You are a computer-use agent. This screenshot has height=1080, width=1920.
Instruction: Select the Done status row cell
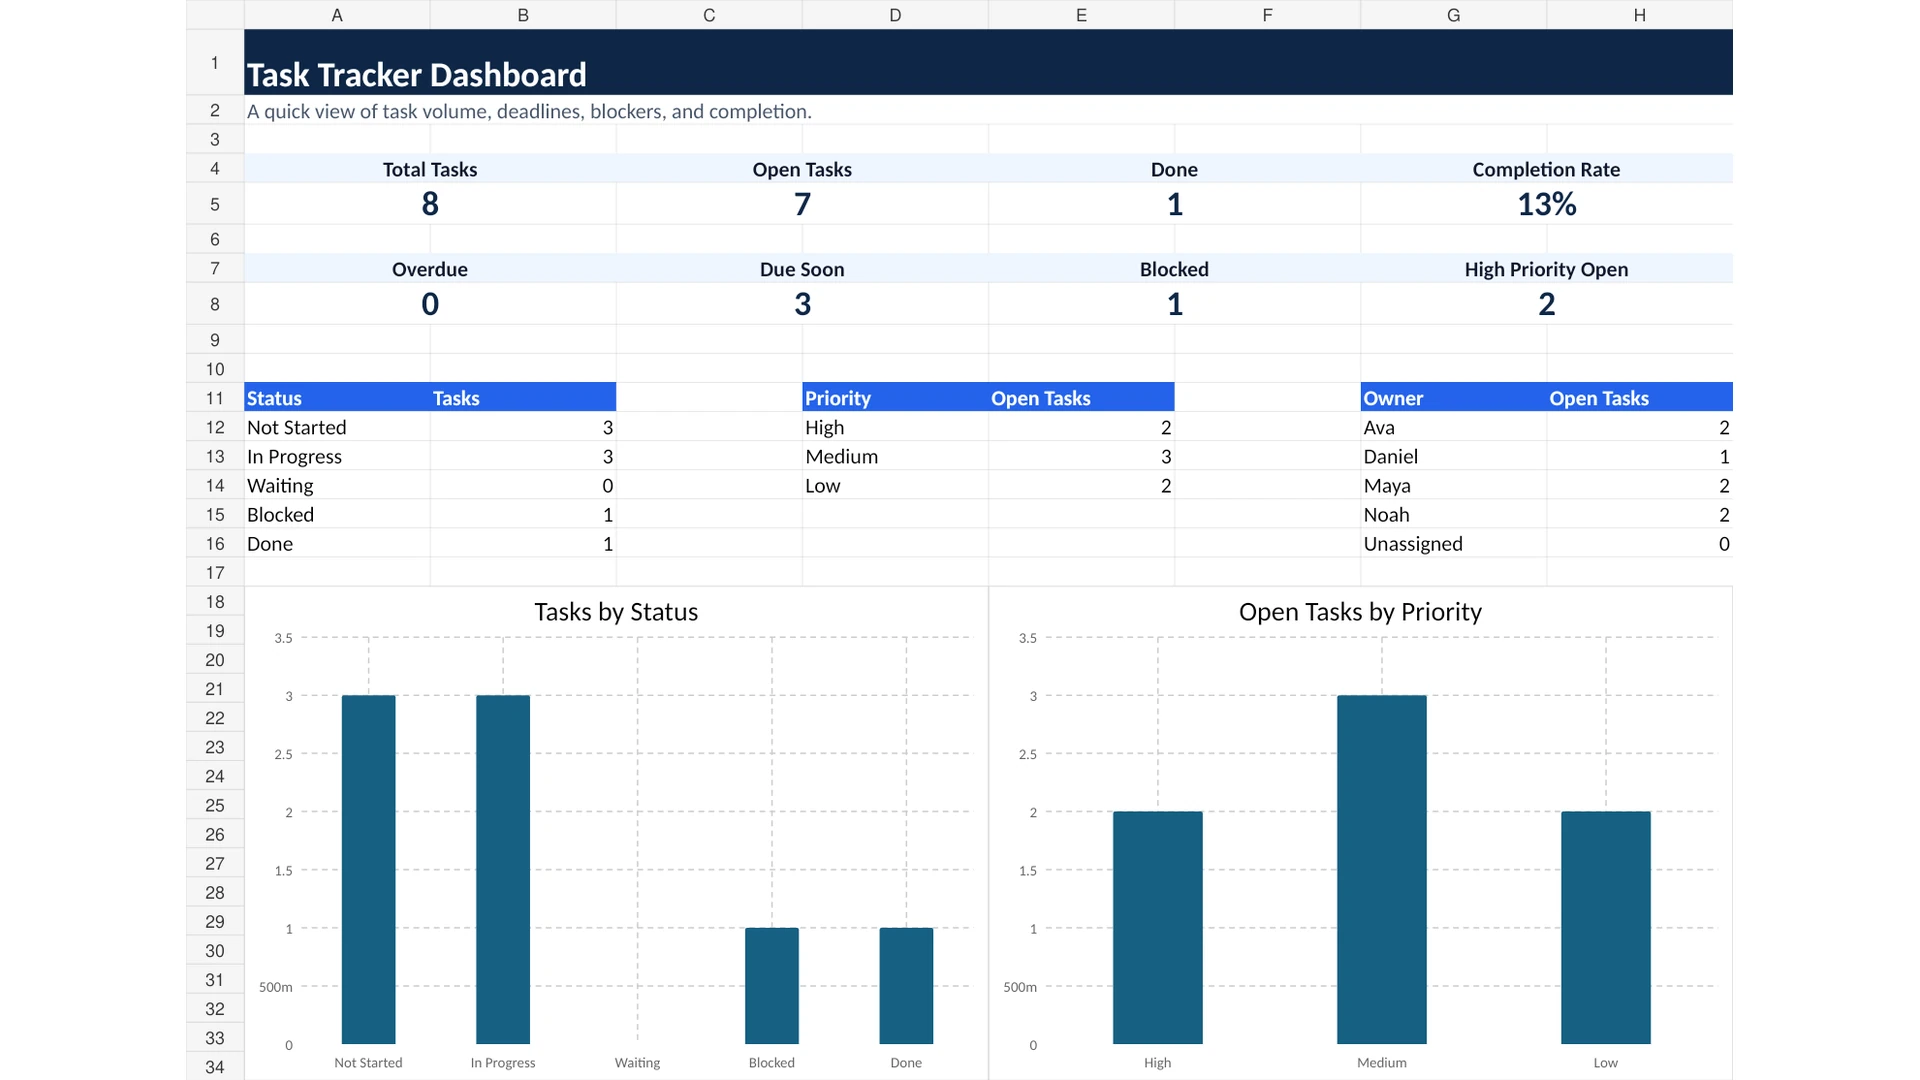pos(337,543)
